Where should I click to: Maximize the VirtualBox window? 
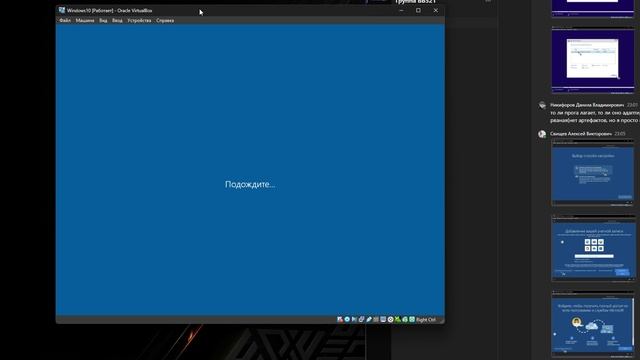click(418, 10)
